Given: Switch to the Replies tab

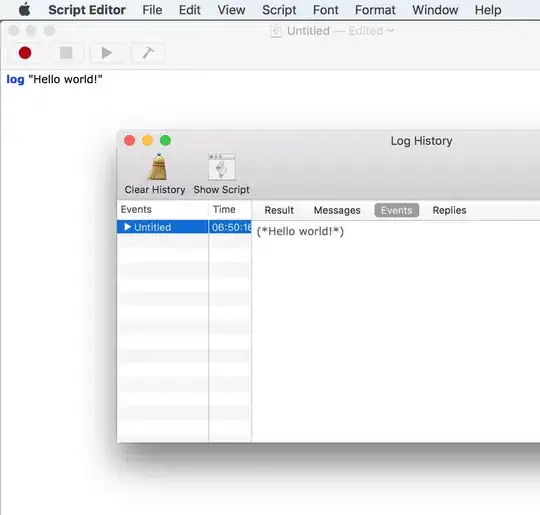Looking at the screenshot, I should point(449,210).
